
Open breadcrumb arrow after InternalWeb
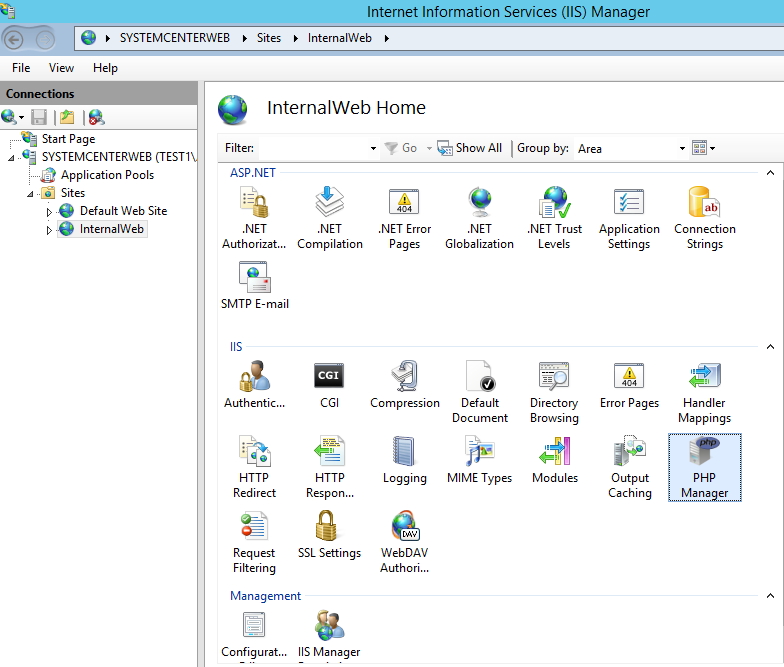386,38
